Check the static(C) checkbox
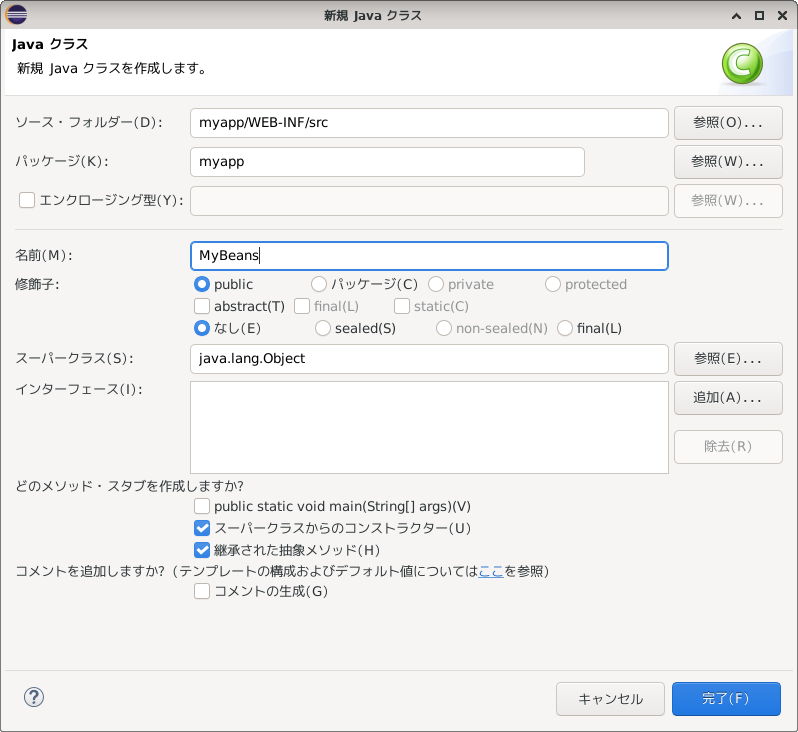Image resolution: width=798 pixels, height=732 pixels. click(402, 306)
